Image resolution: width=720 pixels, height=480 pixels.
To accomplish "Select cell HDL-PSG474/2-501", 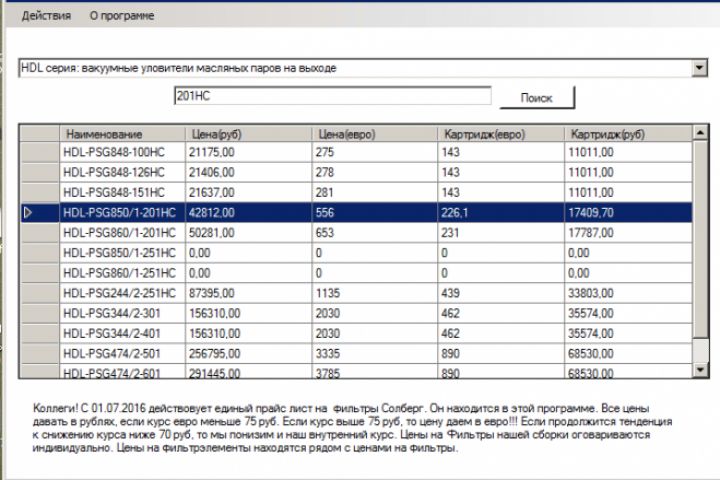I will [123, 354].
